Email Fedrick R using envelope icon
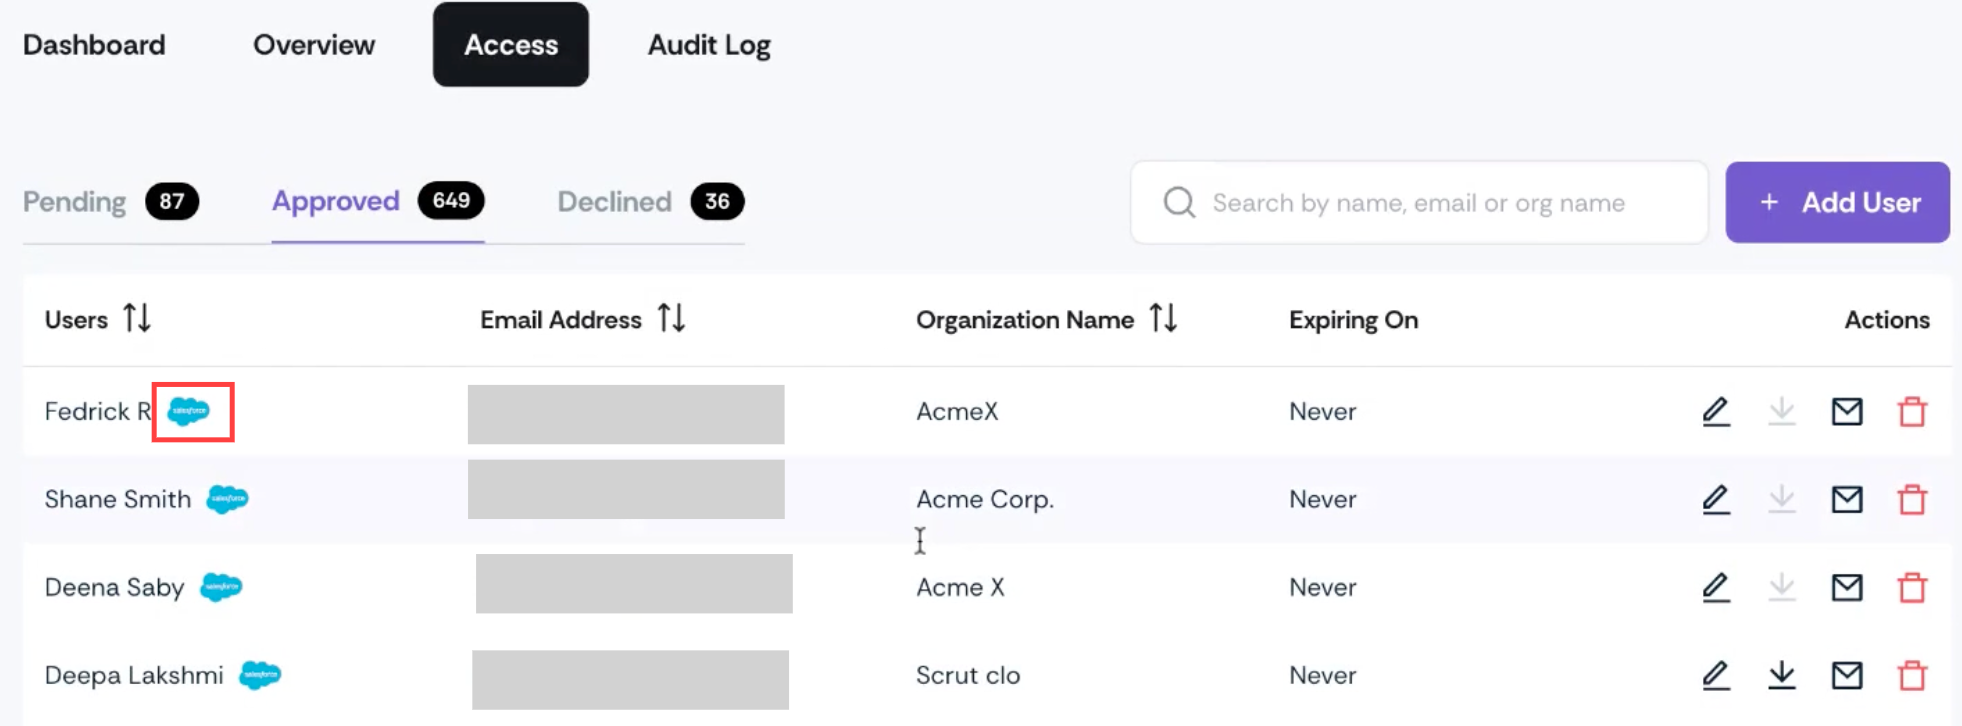Screen dimensions: 1962x726 tap(1847, 411)
